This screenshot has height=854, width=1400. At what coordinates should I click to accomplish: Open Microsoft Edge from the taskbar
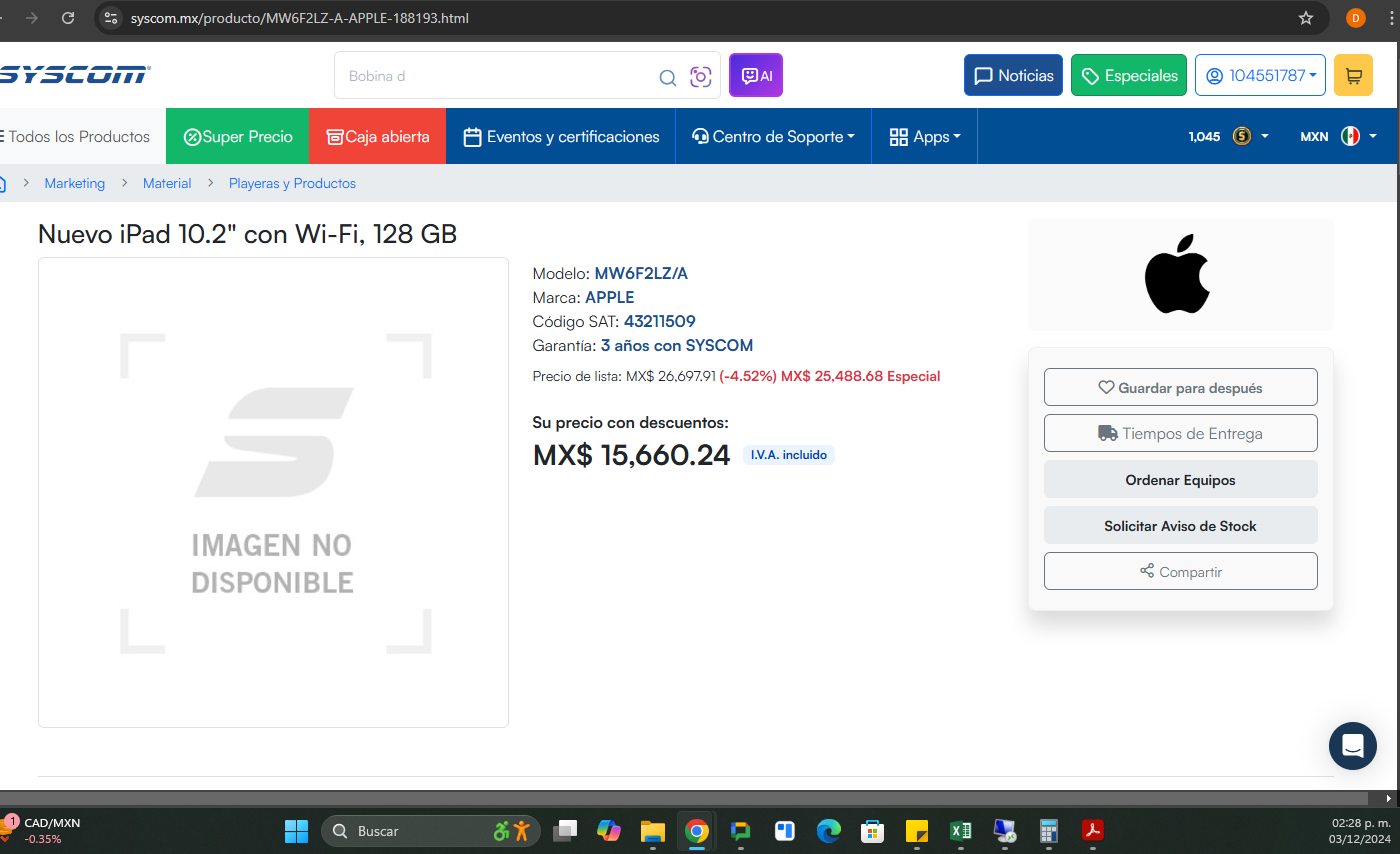tap(828, 831)
